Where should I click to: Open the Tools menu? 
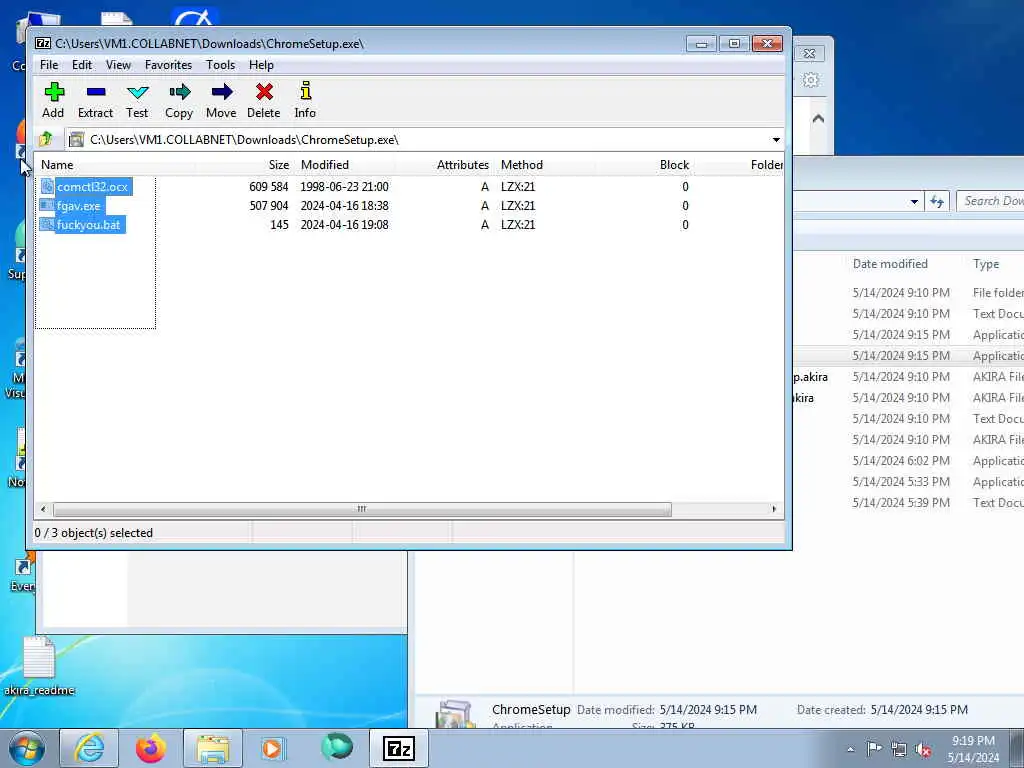(x=220, y=65)
